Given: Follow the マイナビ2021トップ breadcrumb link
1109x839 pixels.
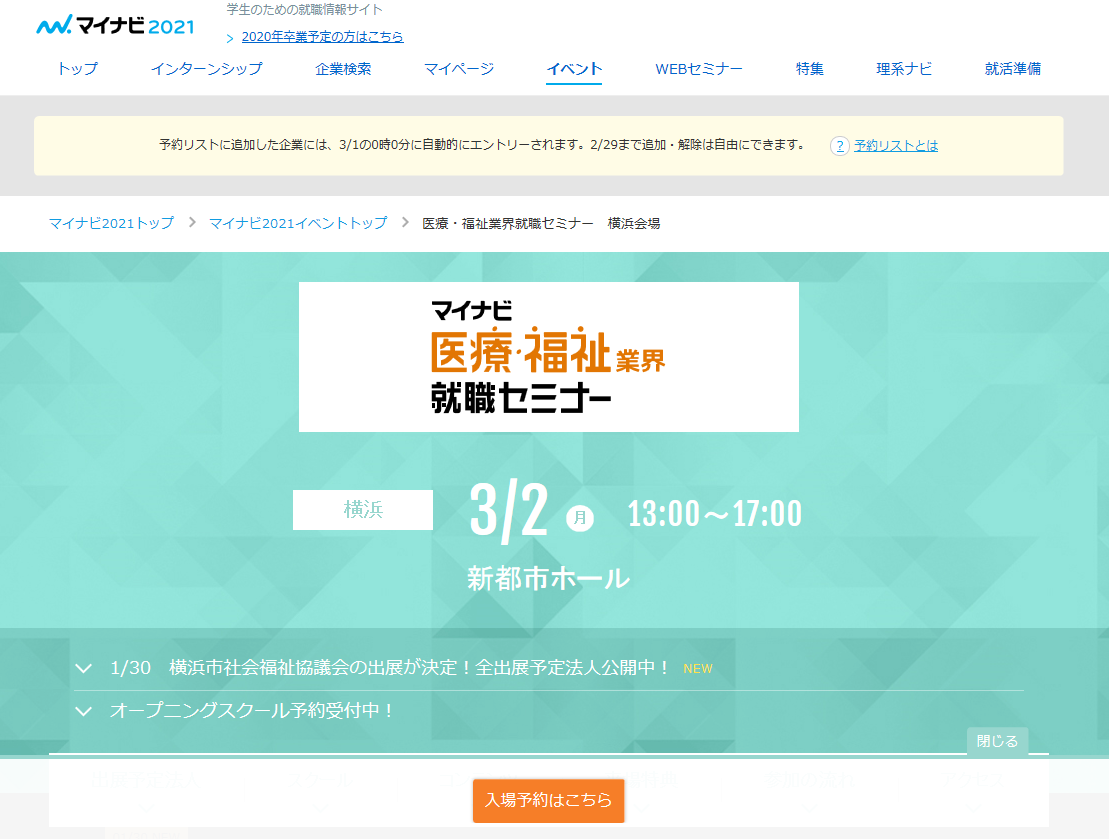Looking at the screenshot, I should [111, 224].
